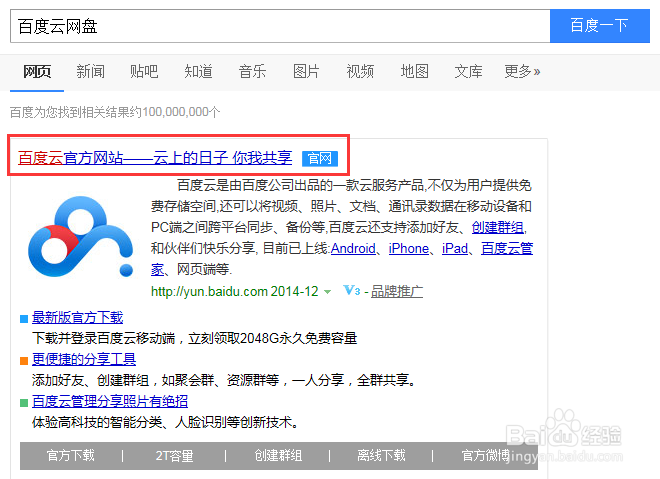Viewport: 660px width, 479px height.
Task: Open the 百度云官方网站 result title link
Action: (155, 158)
